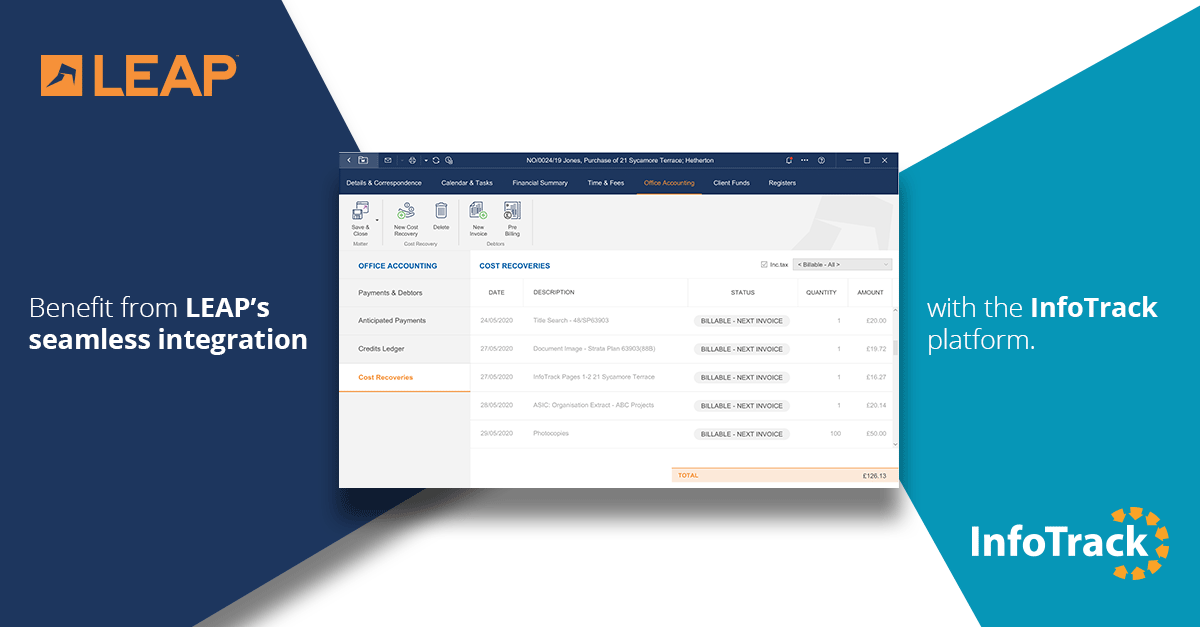Click the refresh icon near the address bar
Screen dimensions: 1200x627
pyautogui.click(x=435, y=160)
